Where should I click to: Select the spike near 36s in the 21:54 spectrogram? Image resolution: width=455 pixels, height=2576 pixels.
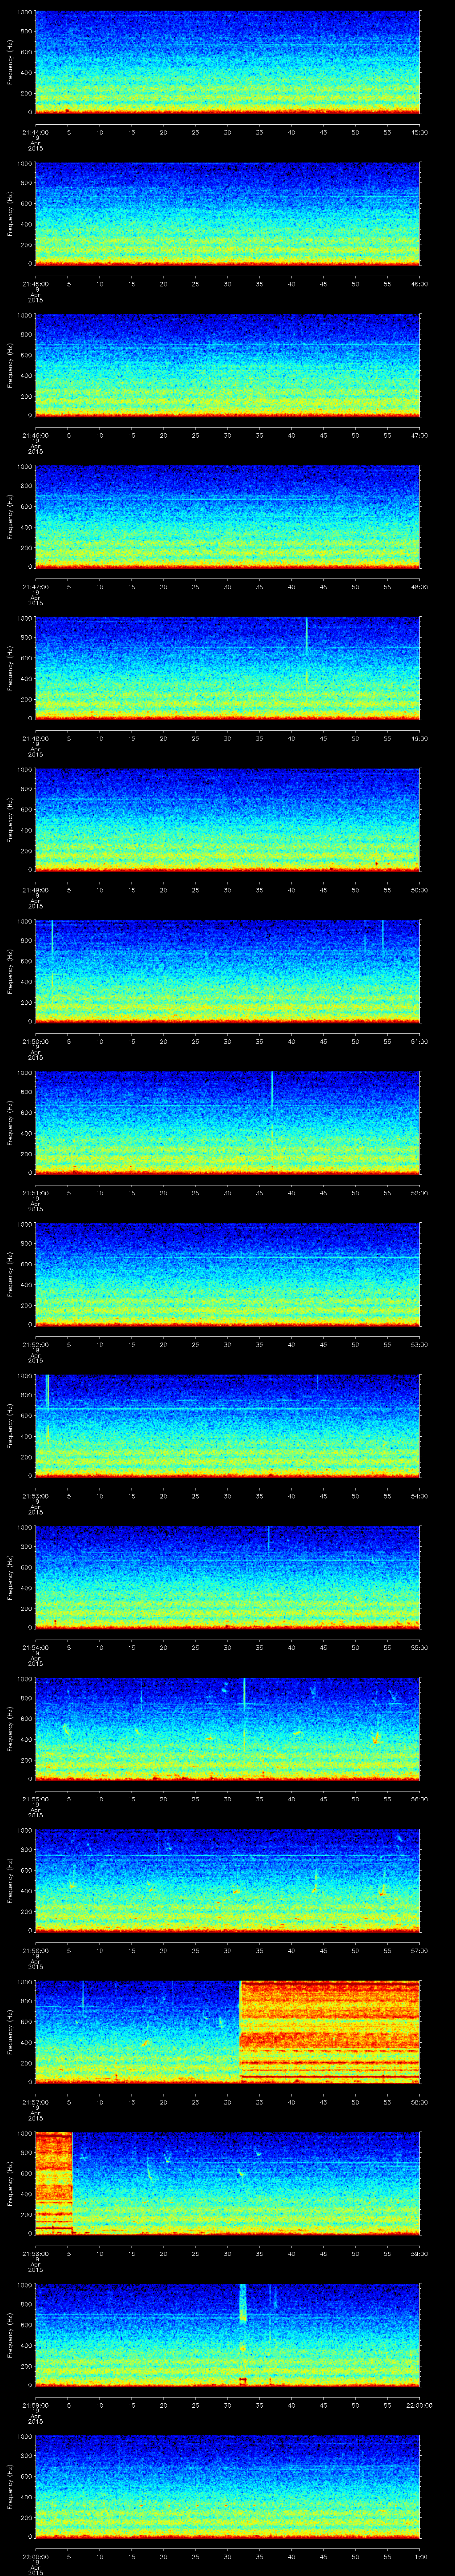(x=268, y=1541)
